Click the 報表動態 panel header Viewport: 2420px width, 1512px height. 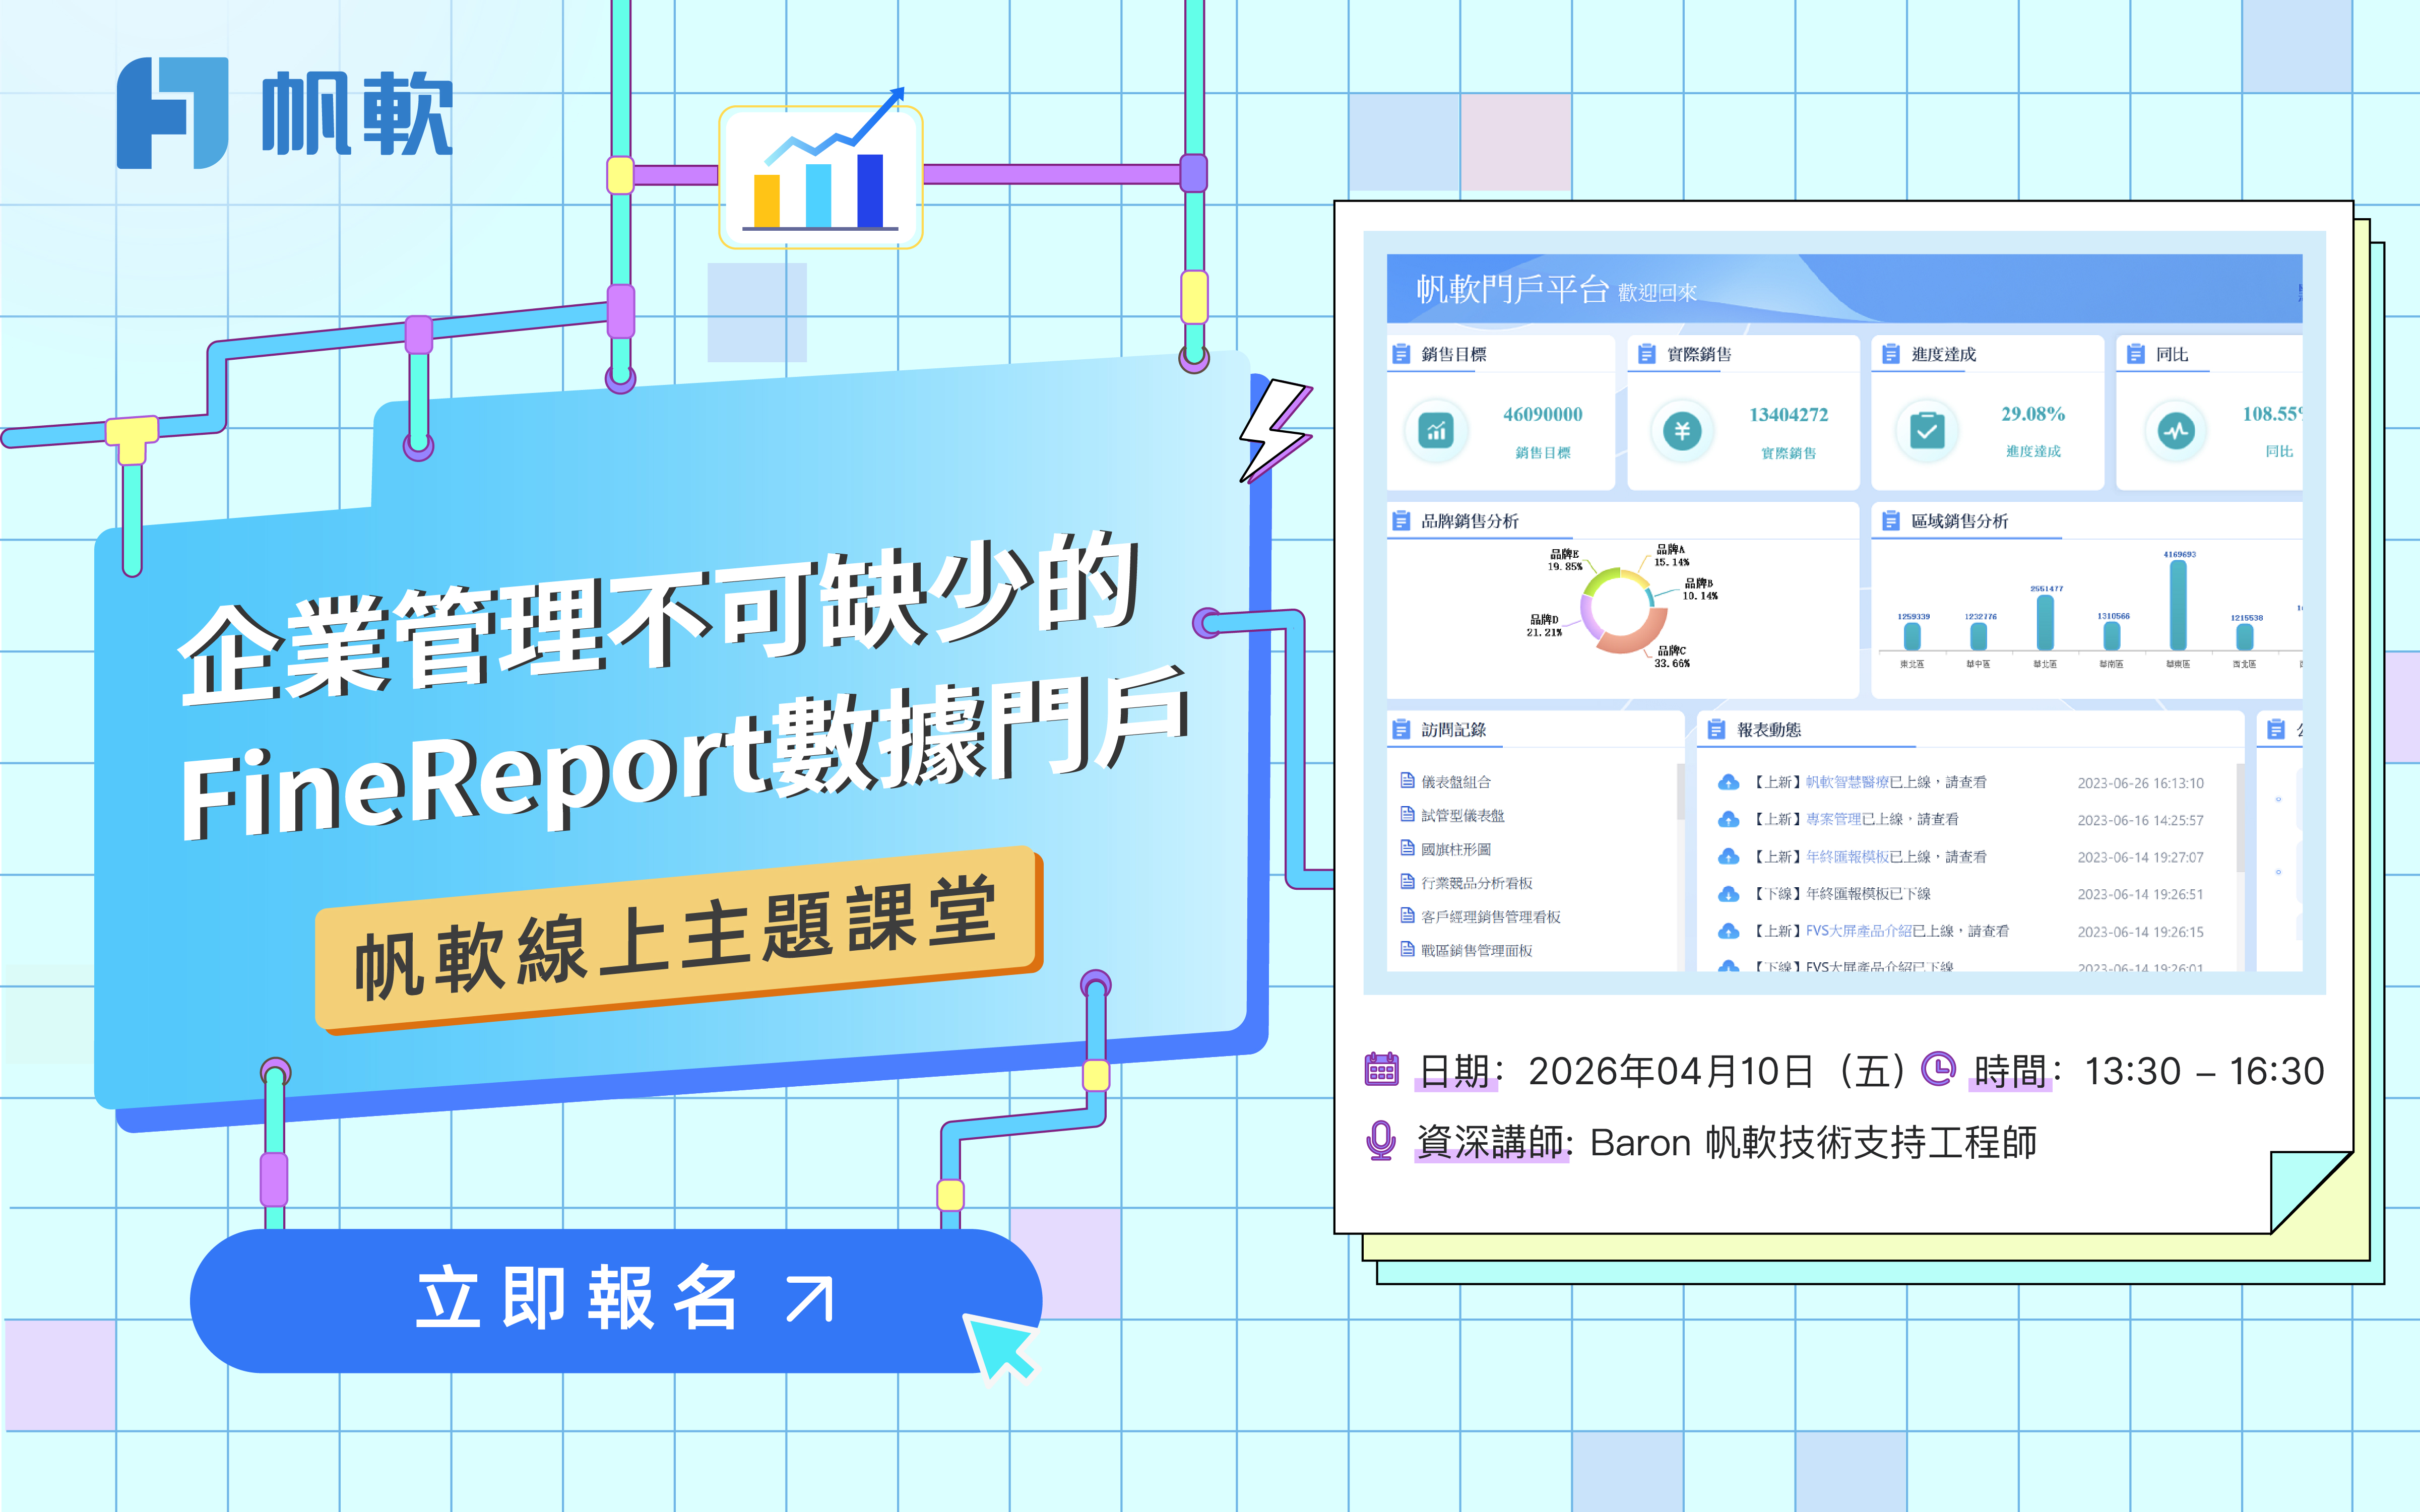(x=1768, y=730)
